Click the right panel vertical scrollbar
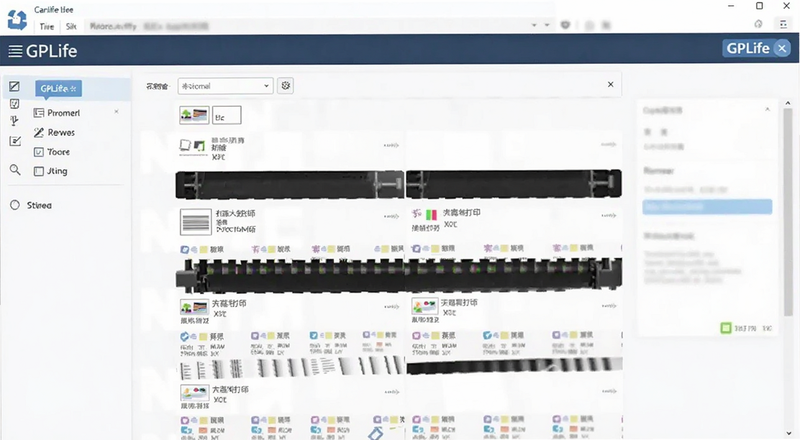The height and width of the screenshot is (440, 800). point(788,212)
